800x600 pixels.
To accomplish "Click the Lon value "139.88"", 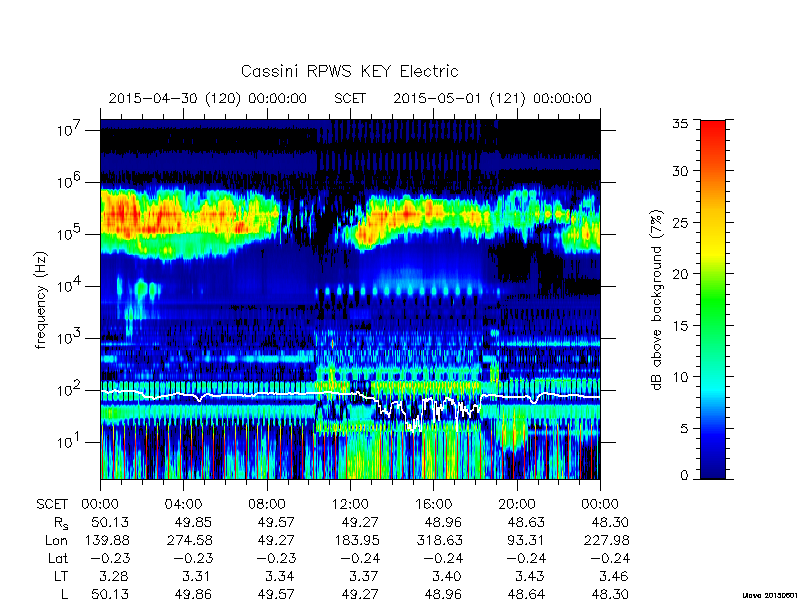I will (106, 540).
